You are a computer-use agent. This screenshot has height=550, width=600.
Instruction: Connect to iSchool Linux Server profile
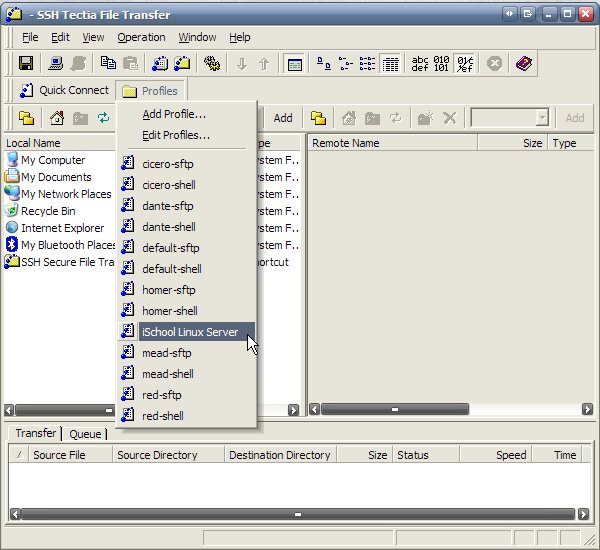pos(186,332)
